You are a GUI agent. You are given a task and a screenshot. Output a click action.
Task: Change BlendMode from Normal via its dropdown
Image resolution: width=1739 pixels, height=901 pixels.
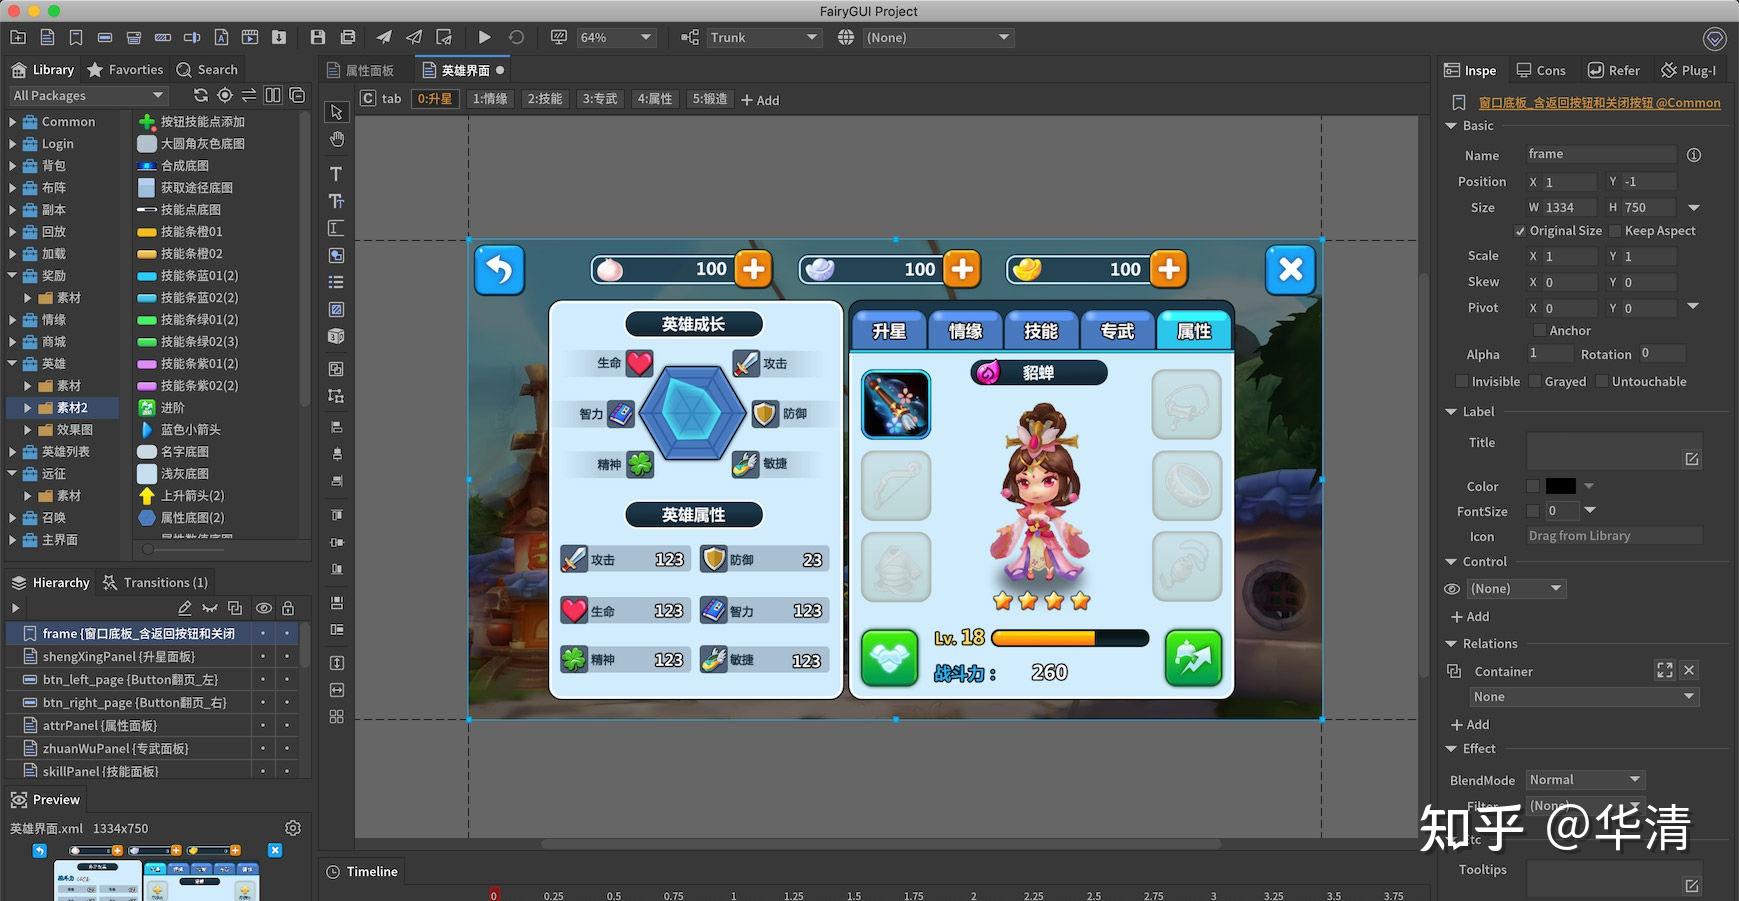1585,779
